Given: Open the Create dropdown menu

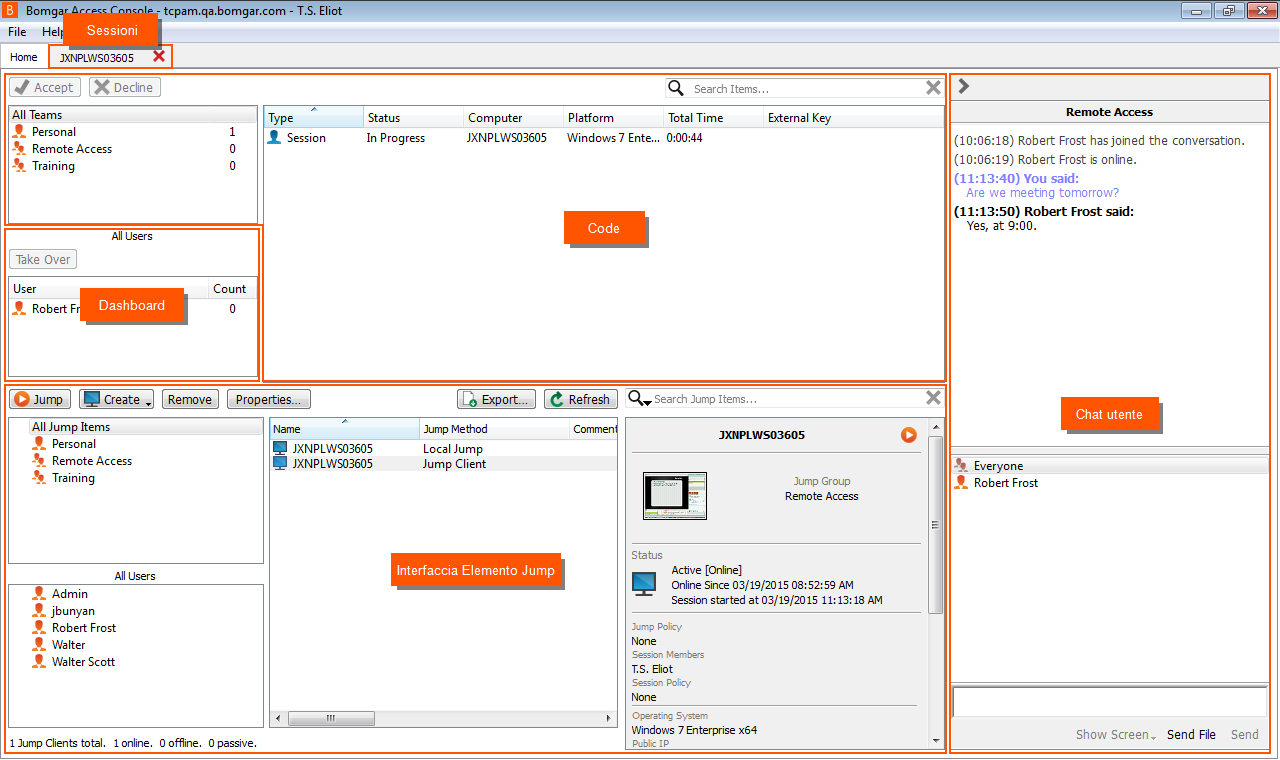Looking at the screenshot, I should click(x=116, y=399).
